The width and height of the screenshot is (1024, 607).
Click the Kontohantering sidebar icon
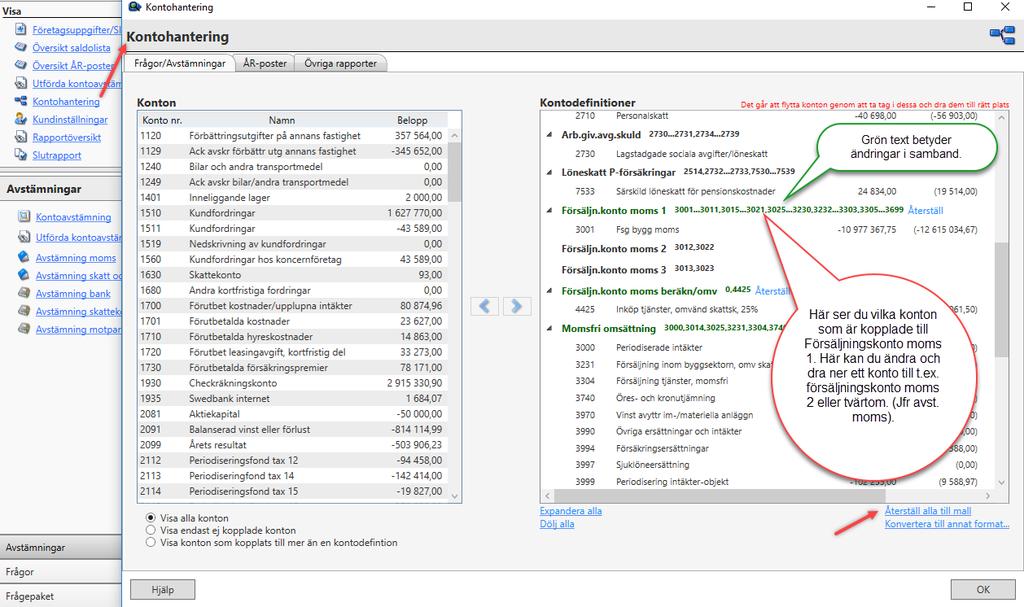point(21,101)
